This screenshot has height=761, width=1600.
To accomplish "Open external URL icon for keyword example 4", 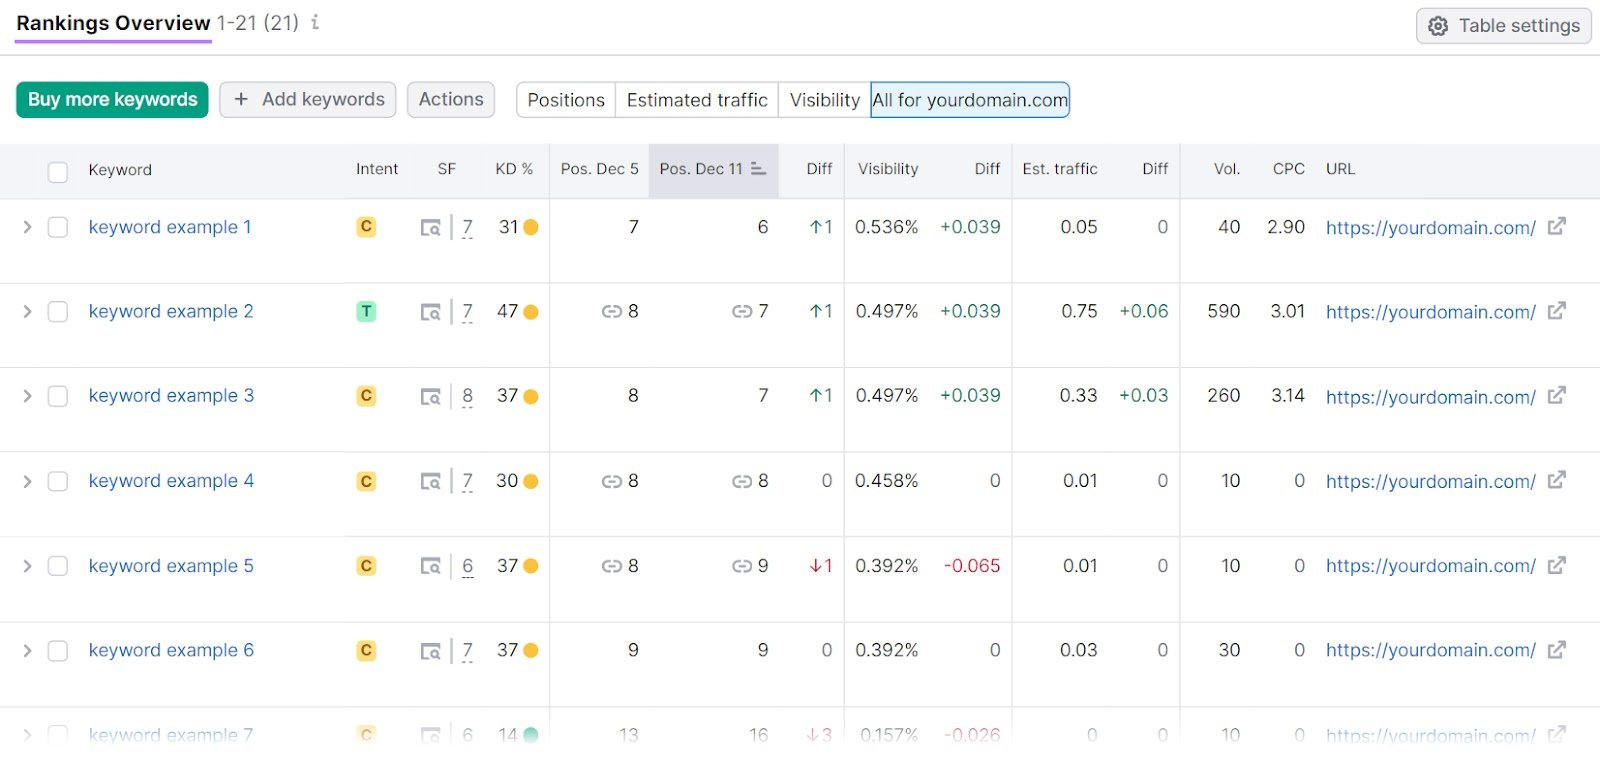I will (1556, 480).
